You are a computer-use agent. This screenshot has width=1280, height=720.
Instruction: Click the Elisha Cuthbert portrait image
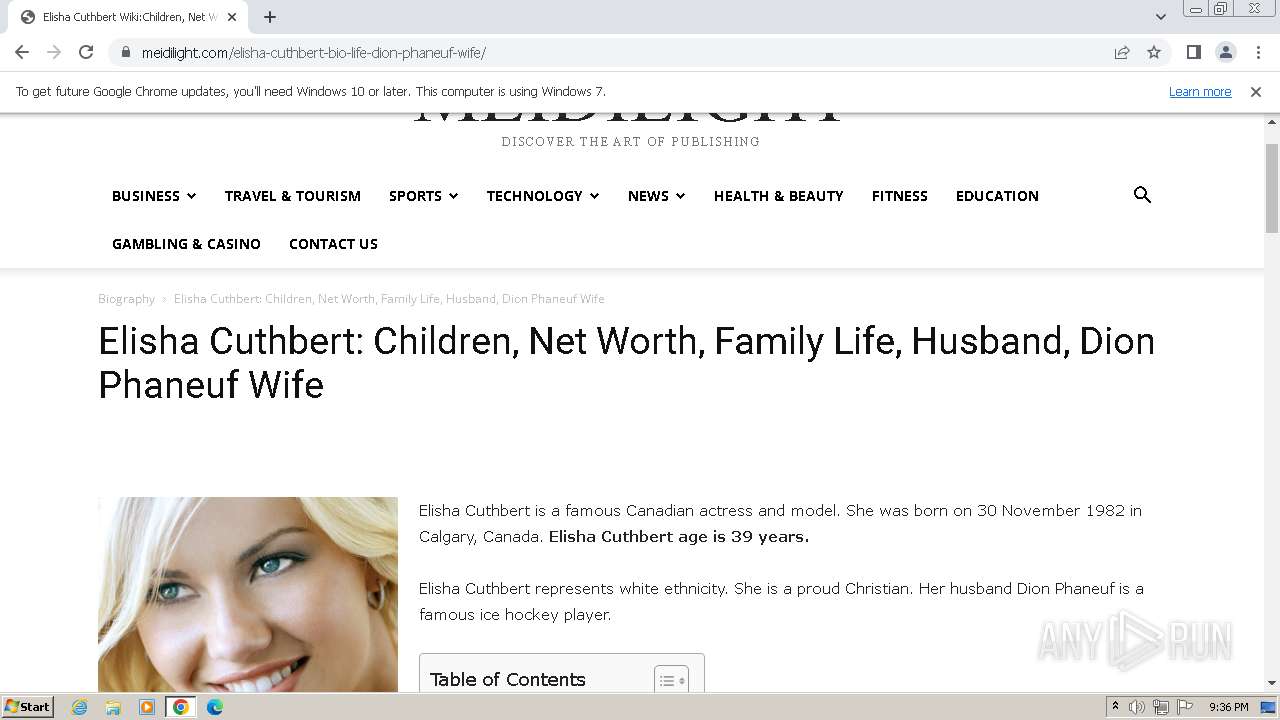(248, 594)
